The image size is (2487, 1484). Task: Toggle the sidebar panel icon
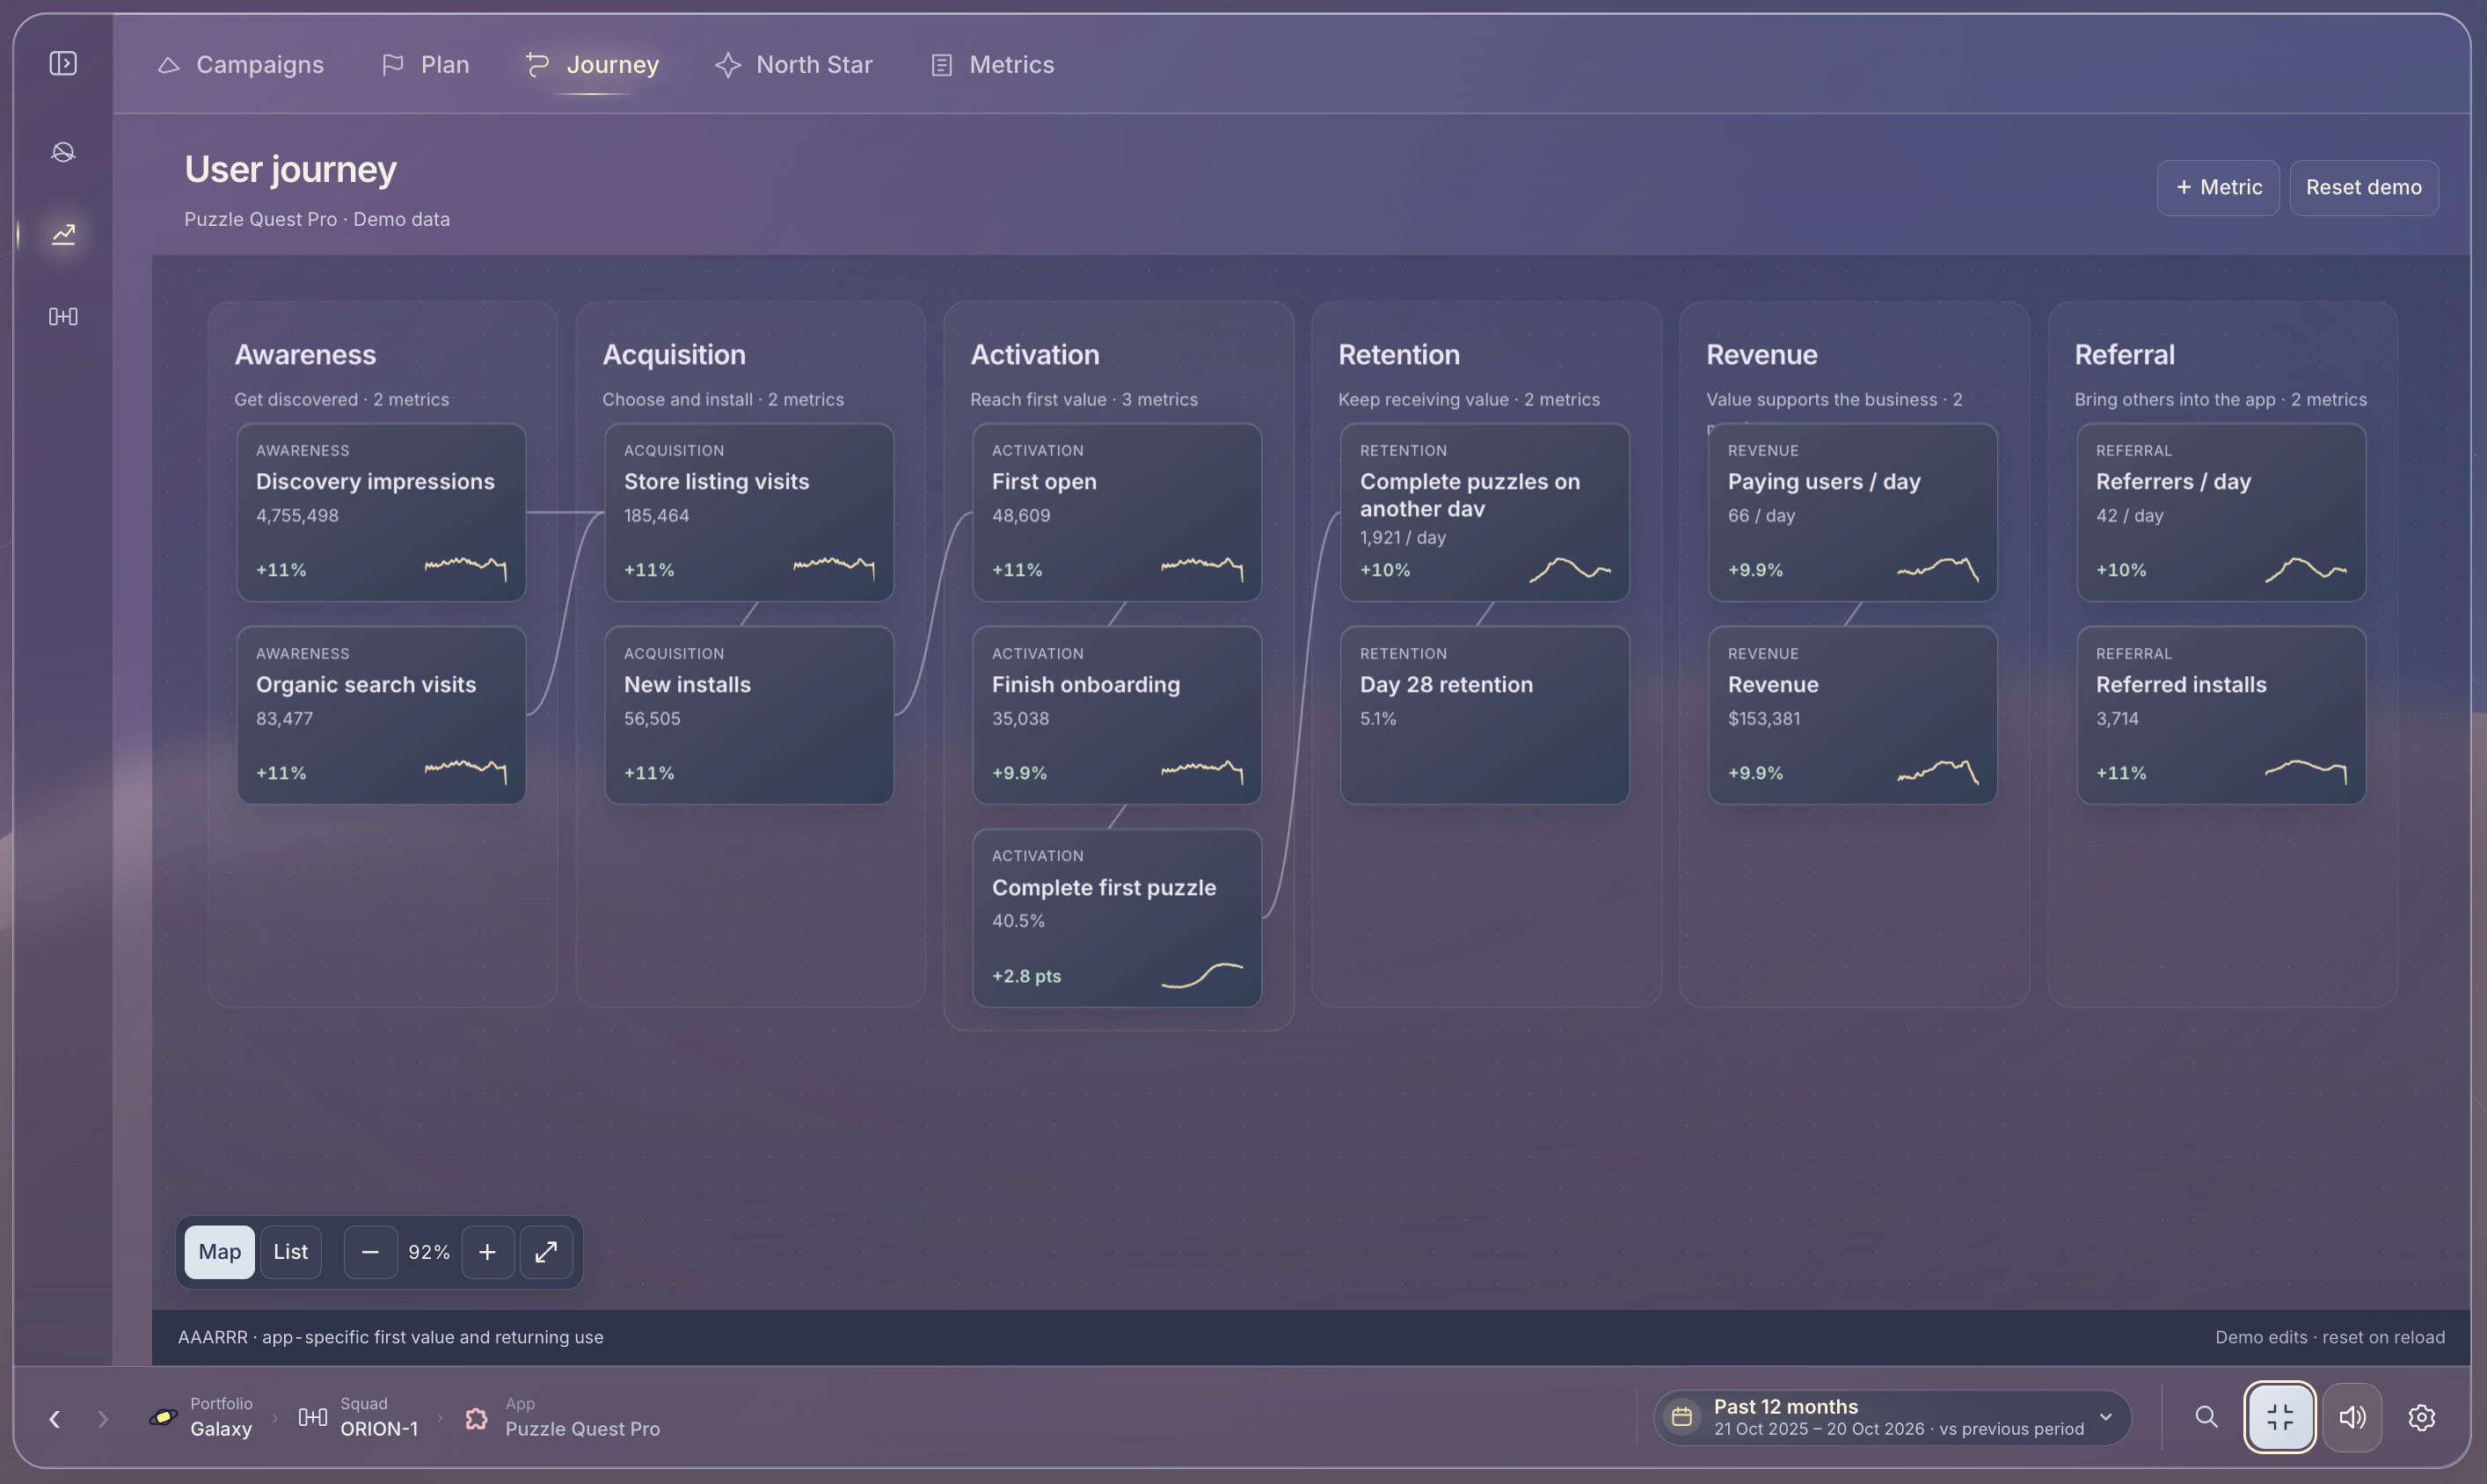(x=63, y=64)
